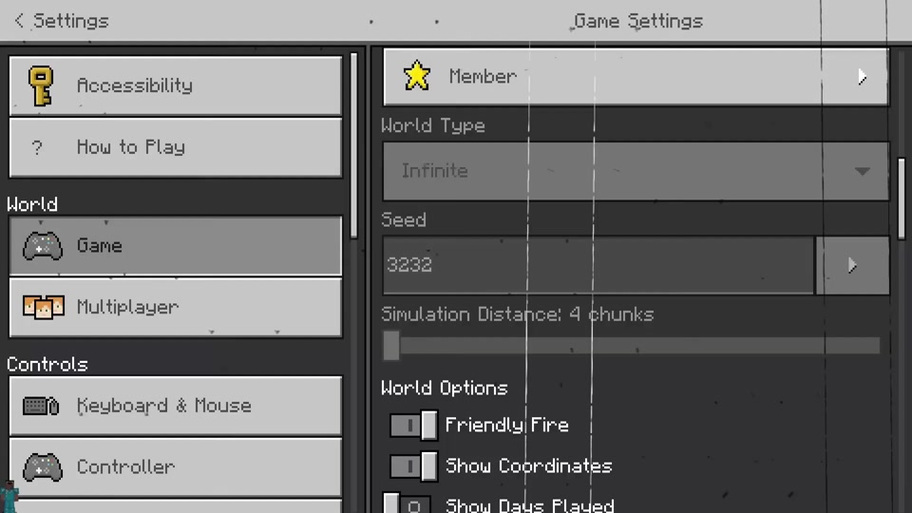Open the Accessibility settings section
This screenshot has width=912, height=513.
[x=176, y=86]
